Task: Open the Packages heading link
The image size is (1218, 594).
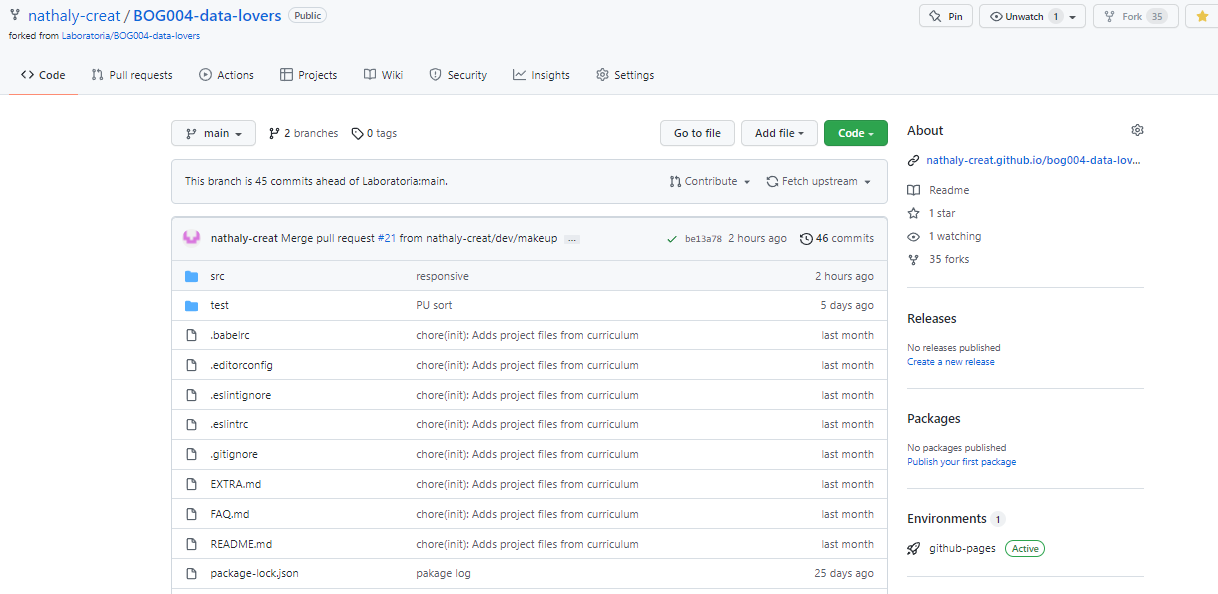Action: (934, 419)
